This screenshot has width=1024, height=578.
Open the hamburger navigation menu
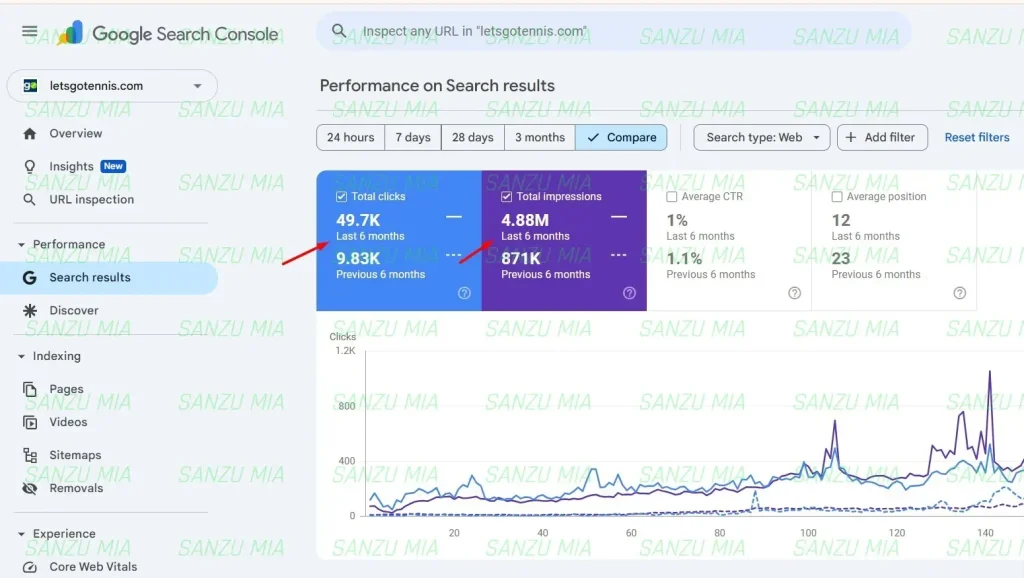click(x=29, y=30)
